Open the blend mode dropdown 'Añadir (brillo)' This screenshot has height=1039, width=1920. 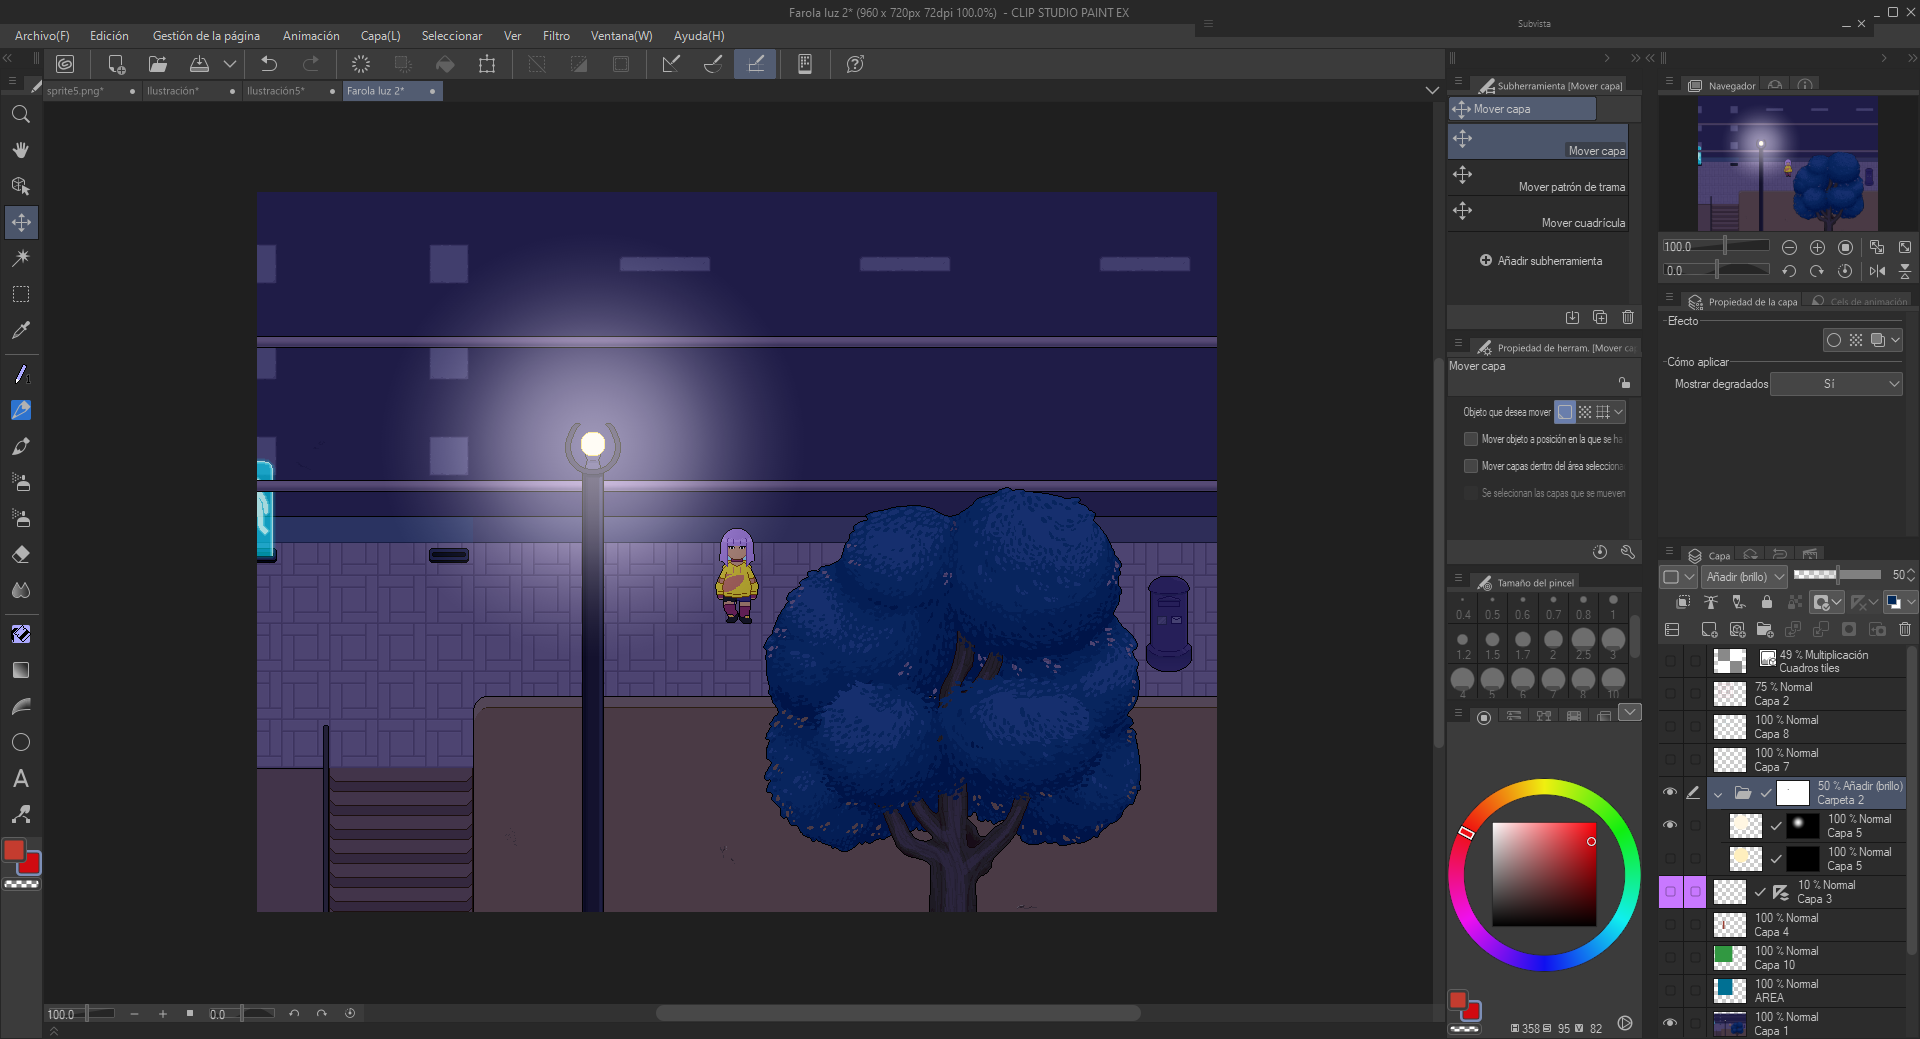(1744, 577)
